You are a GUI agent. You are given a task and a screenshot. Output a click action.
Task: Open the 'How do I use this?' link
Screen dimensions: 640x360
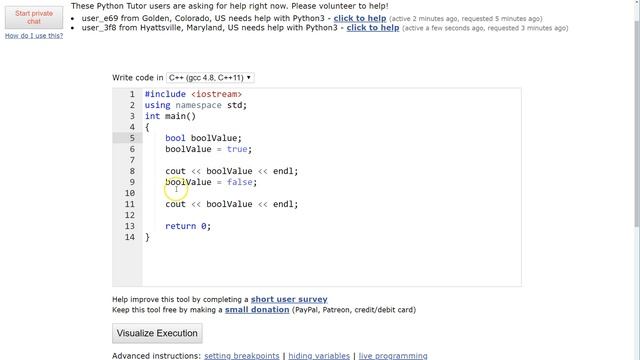[x=34, y=36]
